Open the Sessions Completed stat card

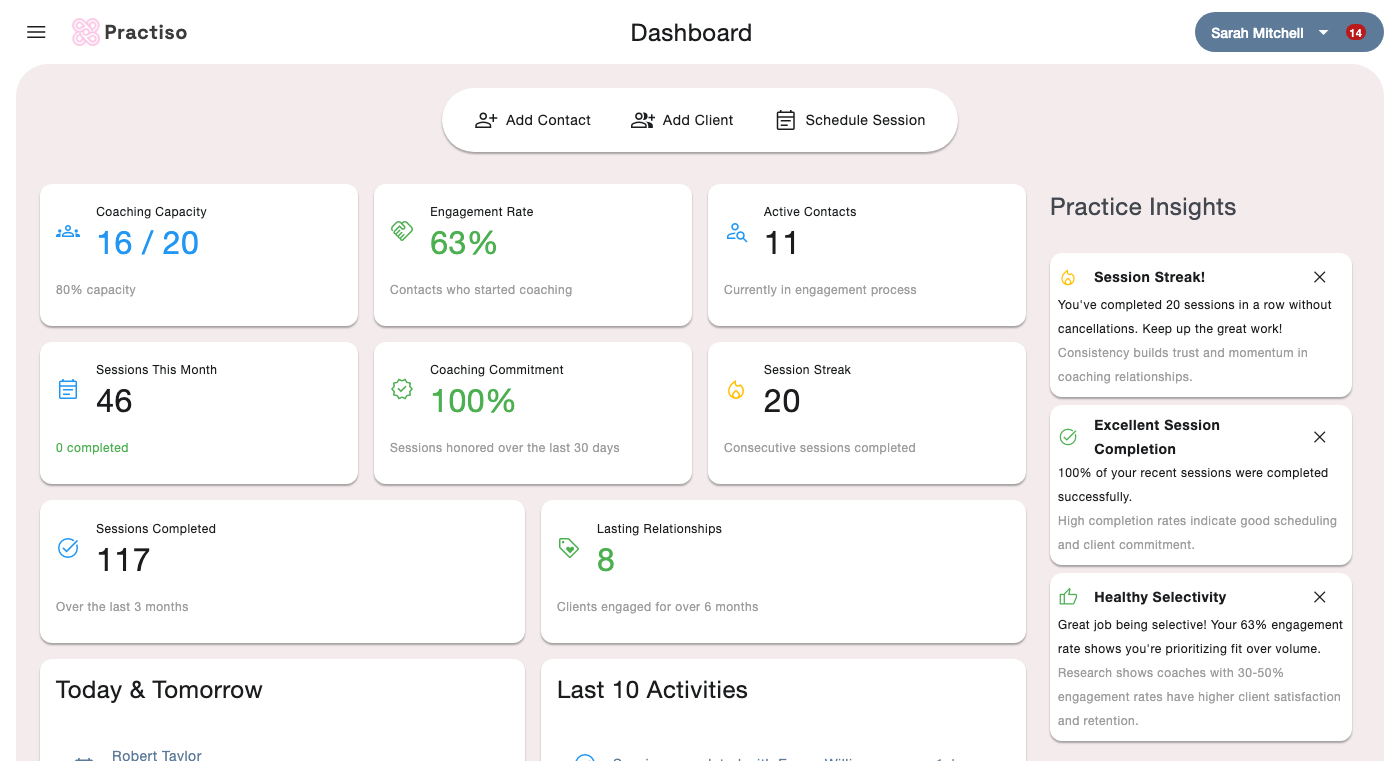(x=282, y=571)
